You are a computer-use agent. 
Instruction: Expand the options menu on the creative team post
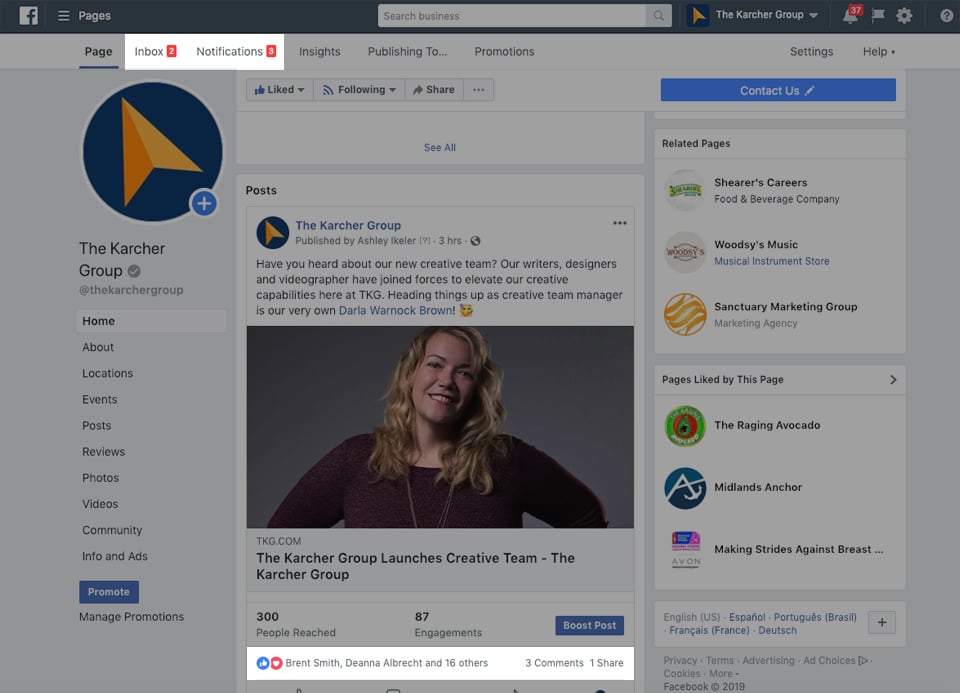(x=620, y=222)
